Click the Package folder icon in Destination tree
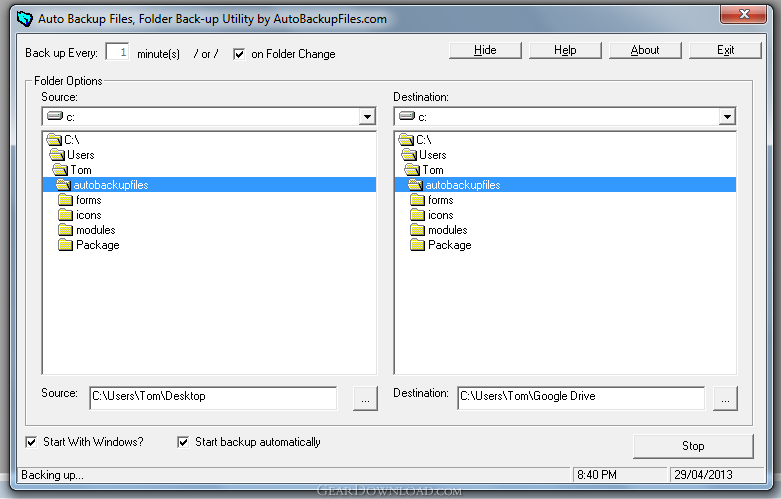Viewport: 781px width, 499px height. tap(417, 245)
